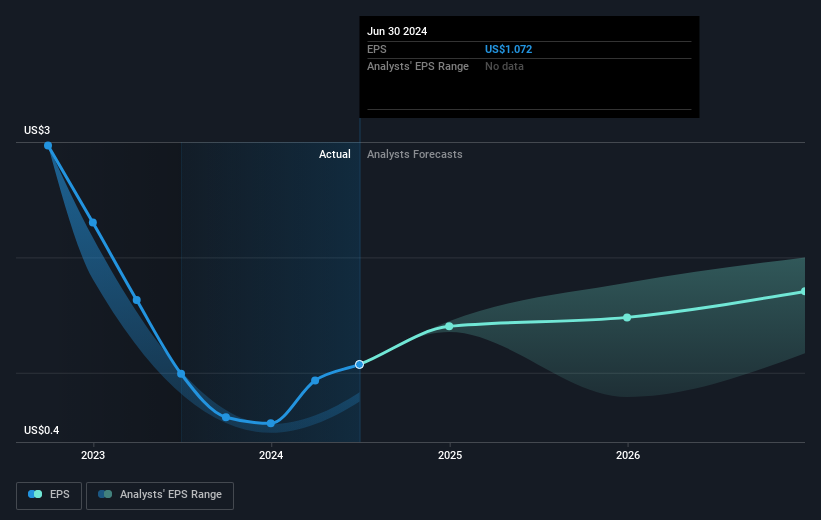Select the highlighted Jun 30 2024 EPS data point
Image resolution: width=821 pixels, height=520 pixels.
[359, 364]
